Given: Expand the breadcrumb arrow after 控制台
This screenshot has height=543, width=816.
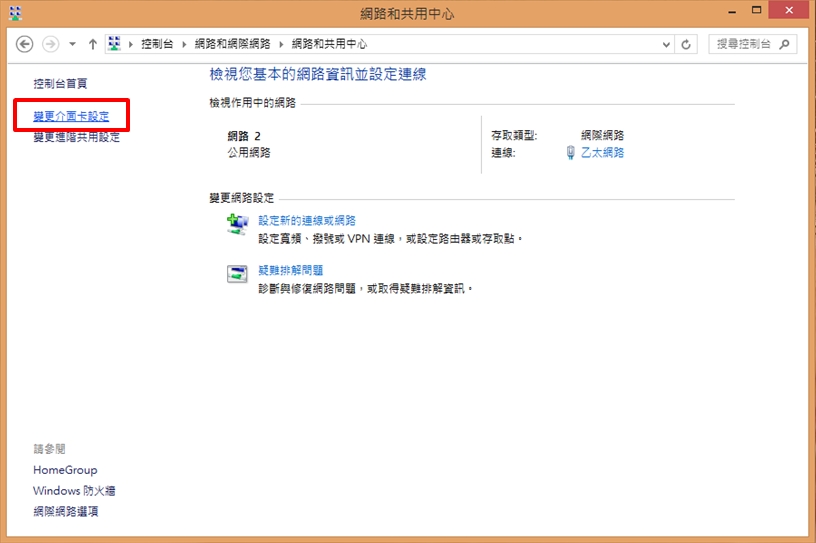Looking at the screenshot, I should pyautogui.click(x=182, y=44).
